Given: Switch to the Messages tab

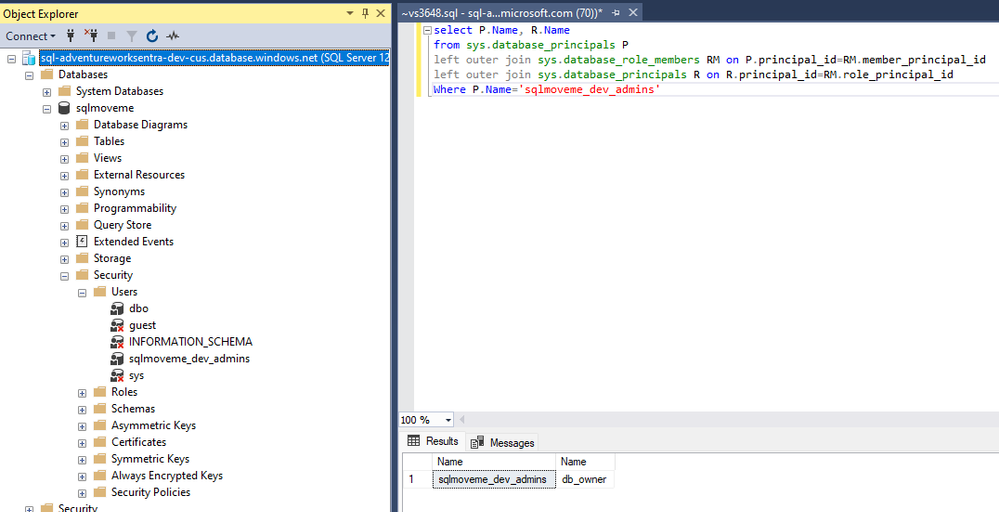Looking at the screenshot, I should coord(503,442).
